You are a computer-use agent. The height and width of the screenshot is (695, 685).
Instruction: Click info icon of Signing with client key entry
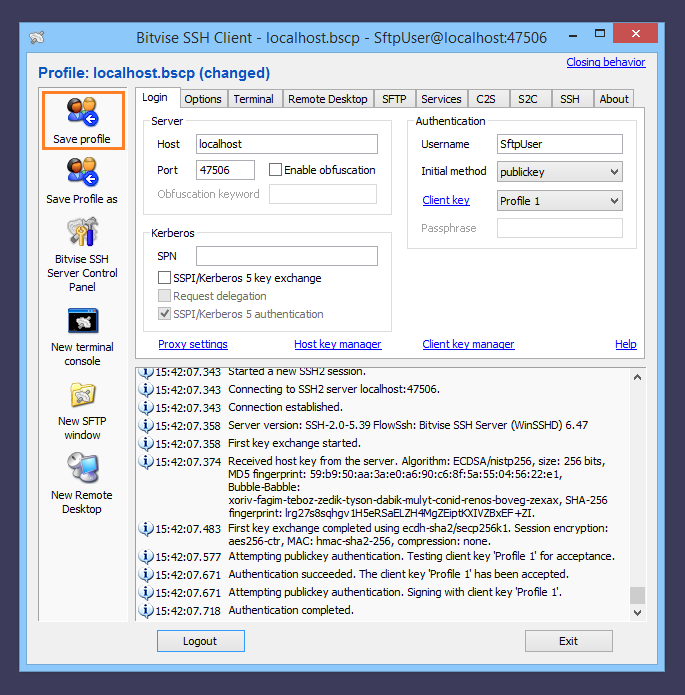145,592
